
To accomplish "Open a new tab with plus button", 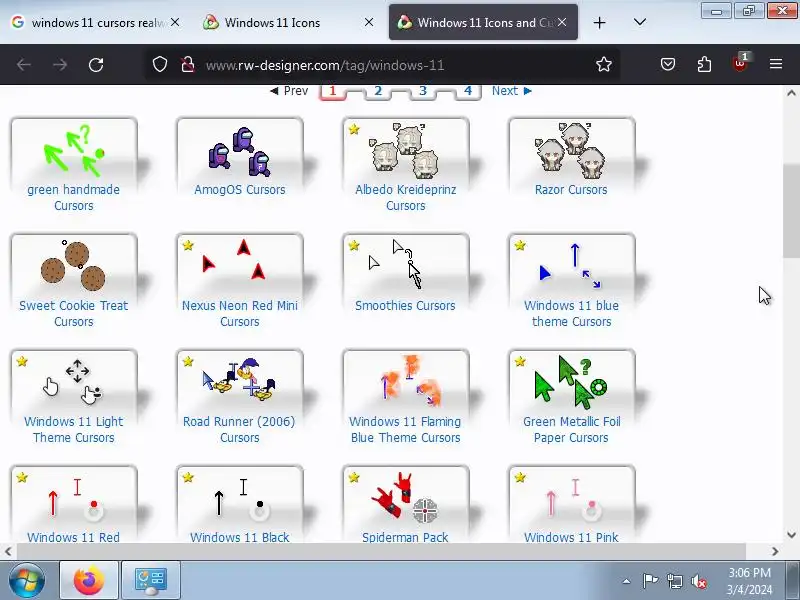I will 600,22.
